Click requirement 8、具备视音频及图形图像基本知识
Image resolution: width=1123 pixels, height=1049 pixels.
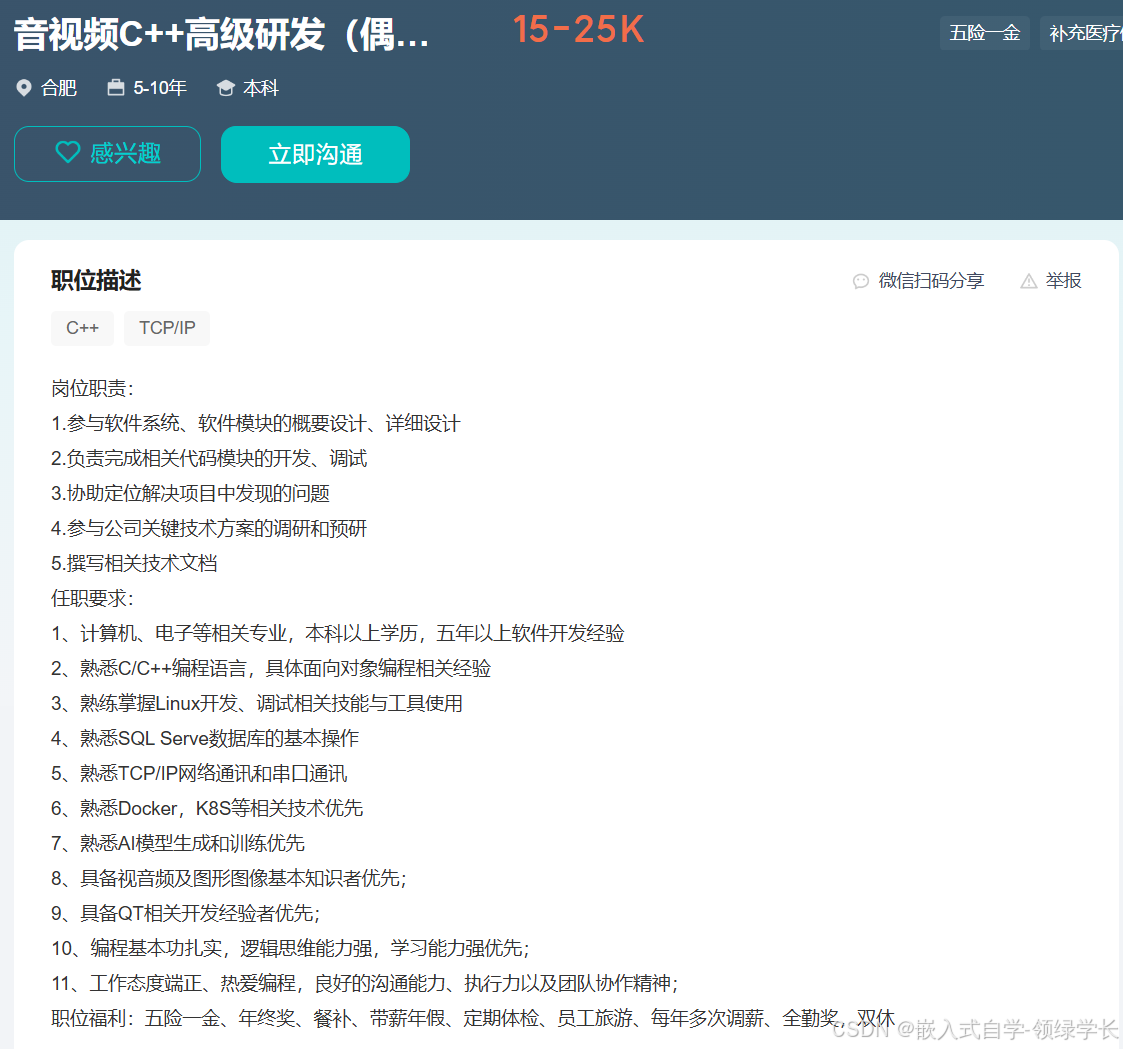point(229,879)
